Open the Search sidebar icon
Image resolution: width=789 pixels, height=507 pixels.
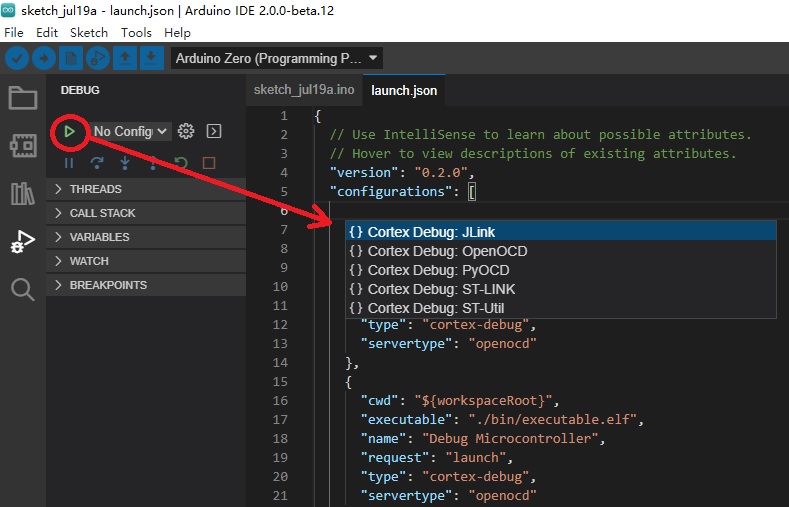(23, 290)
